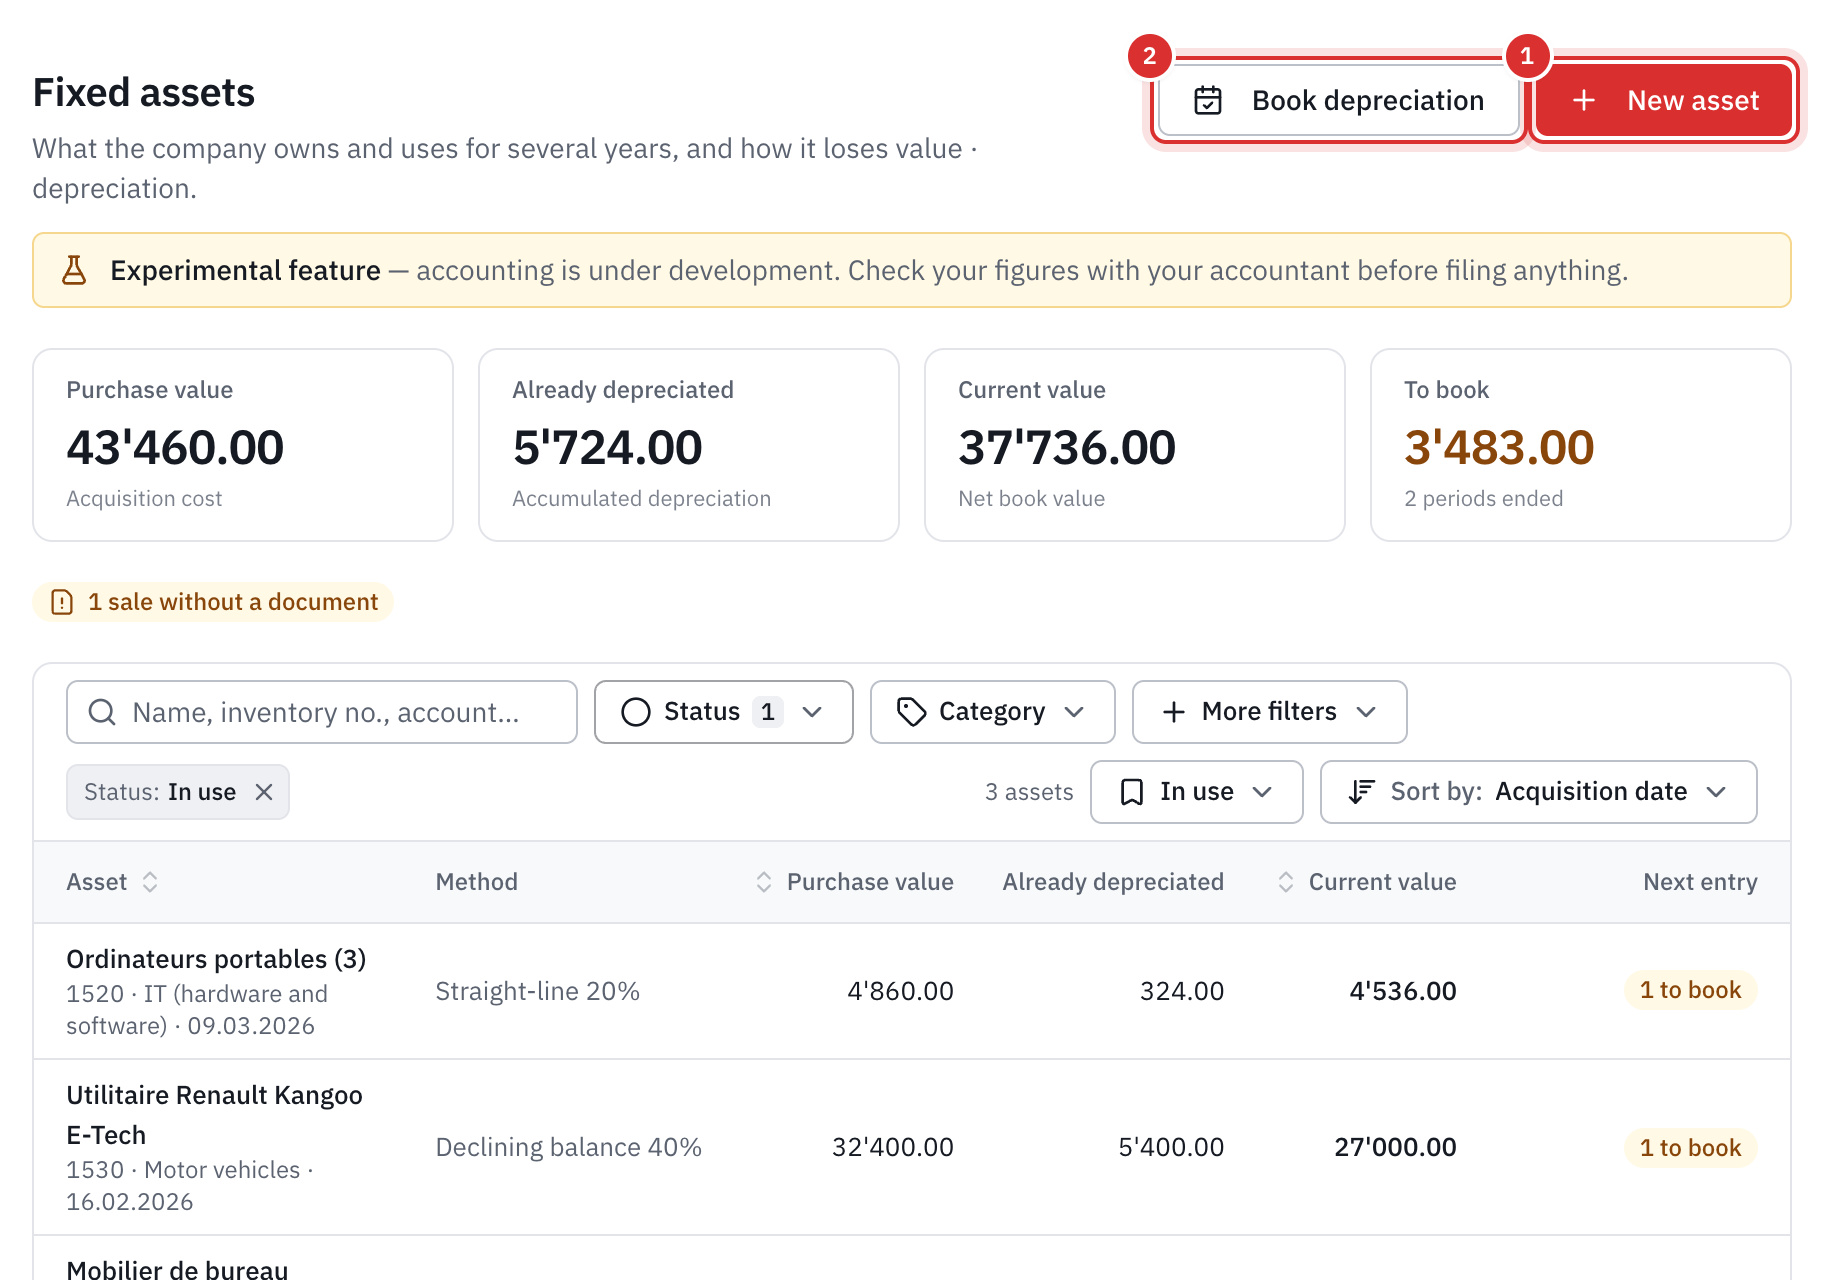Click the plus icon on More filters
Image resolution: width=1824 pixels, height=1280 pixels.
click(1174, 712)
